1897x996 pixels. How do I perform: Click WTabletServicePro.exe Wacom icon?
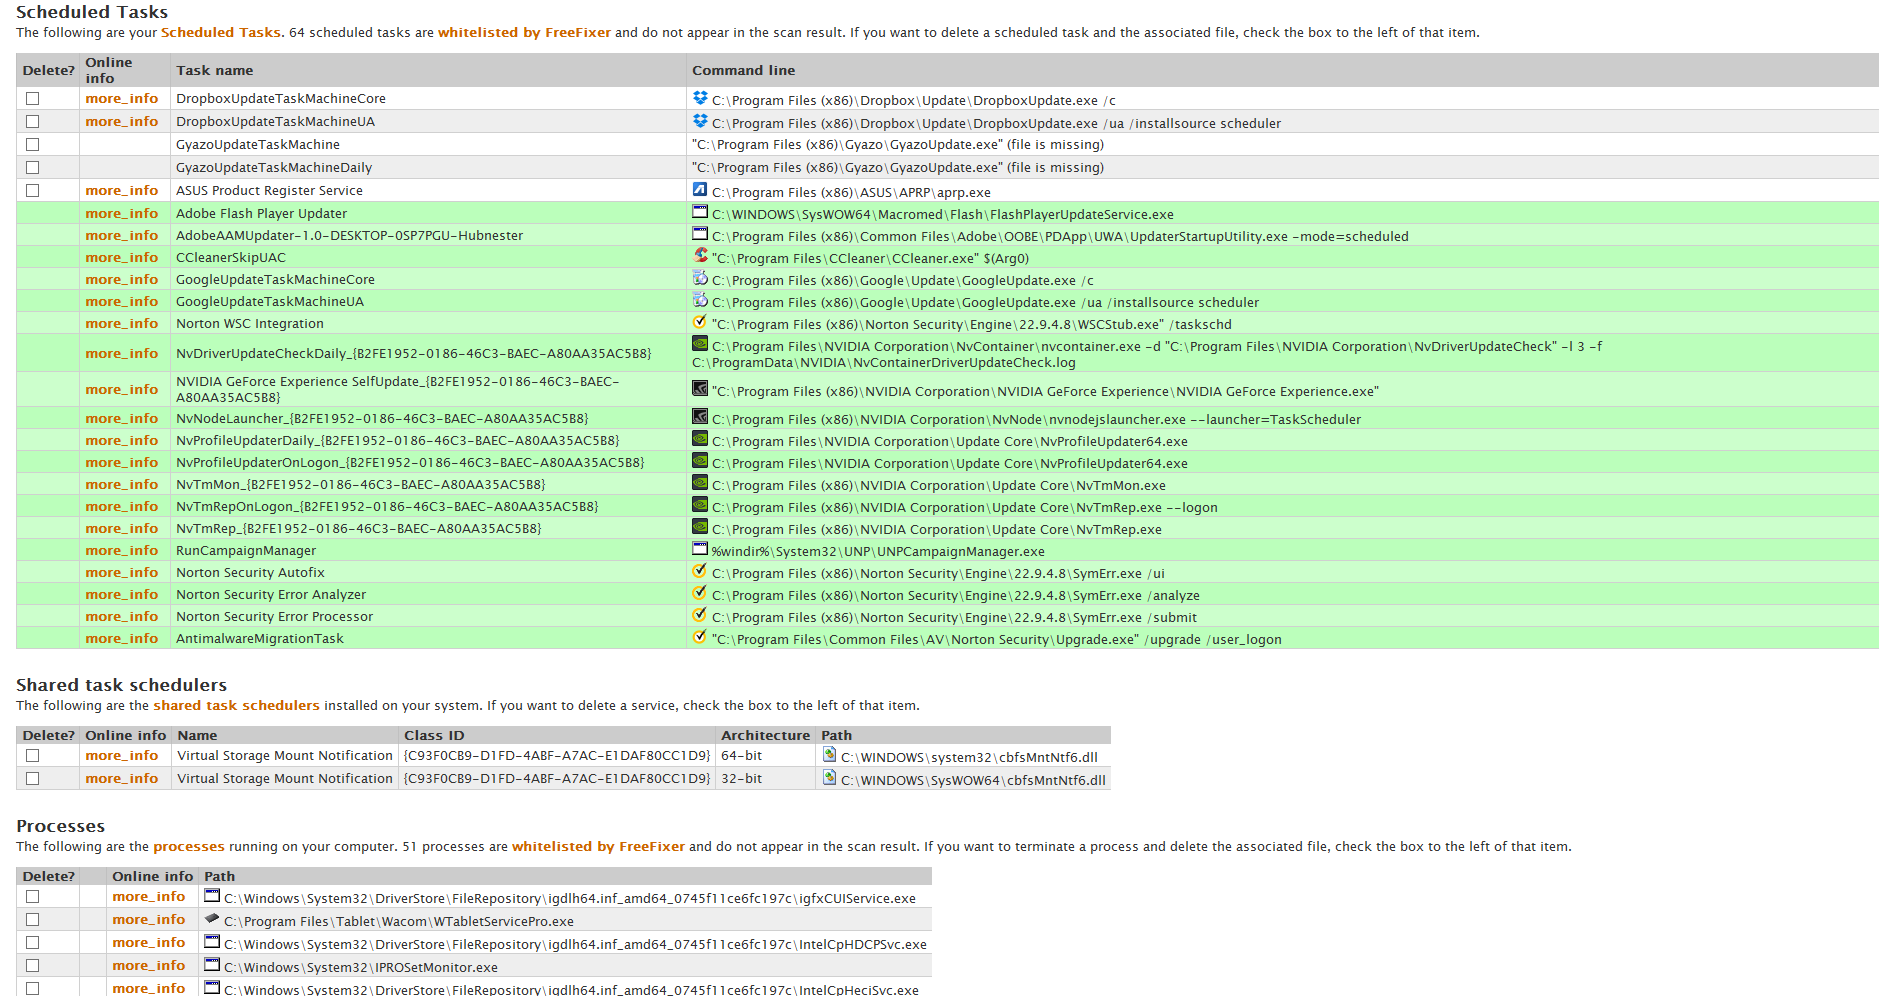tap(212, 919)
